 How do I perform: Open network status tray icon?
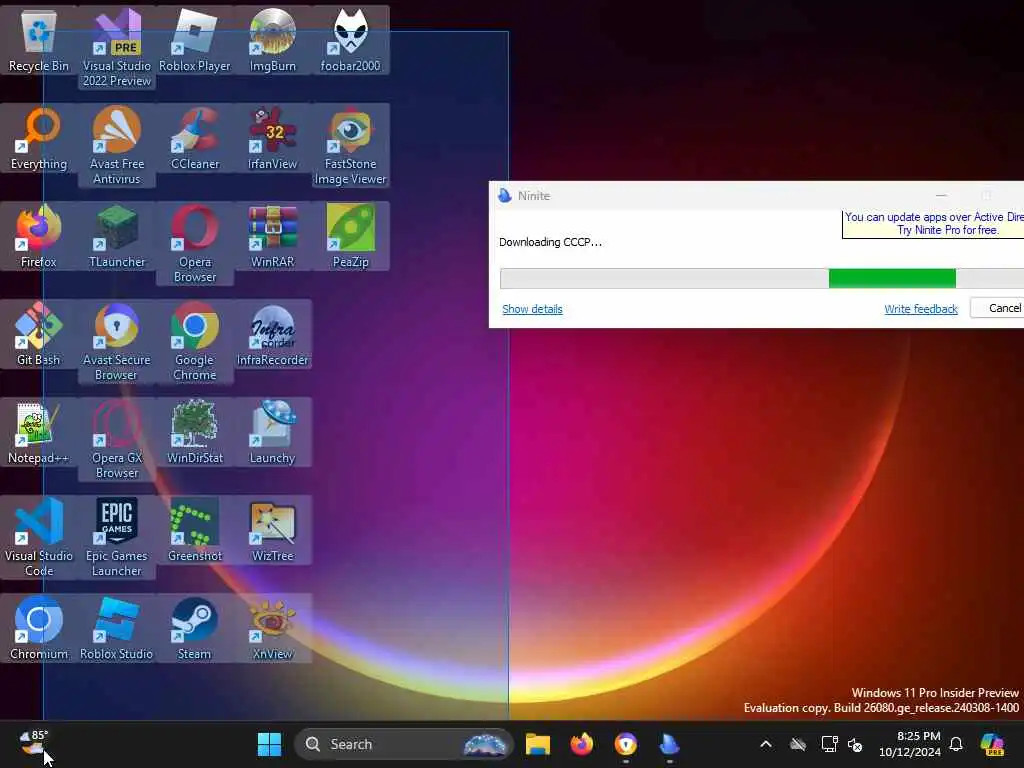829,744
